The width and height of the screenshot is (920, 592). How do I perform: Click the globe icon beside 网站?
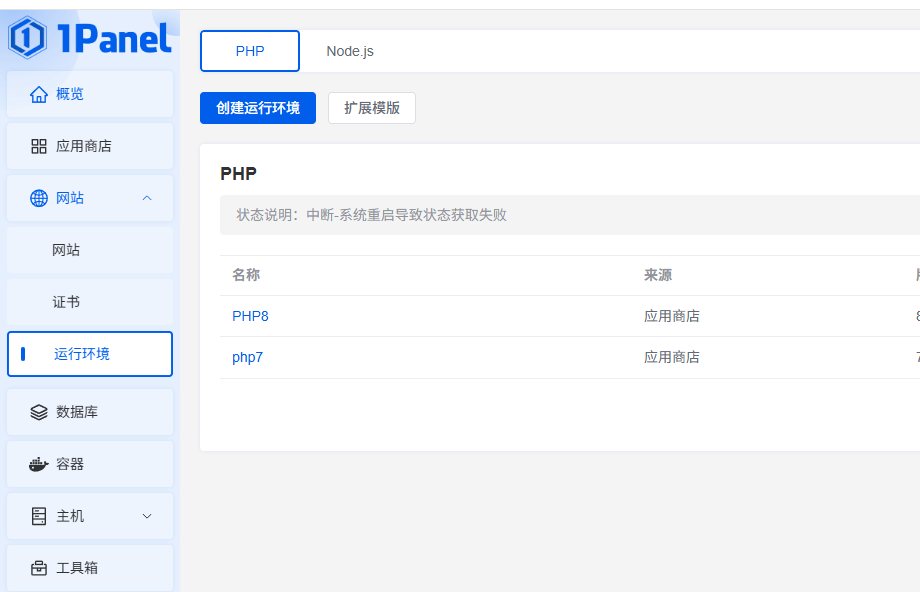point(39,198)
